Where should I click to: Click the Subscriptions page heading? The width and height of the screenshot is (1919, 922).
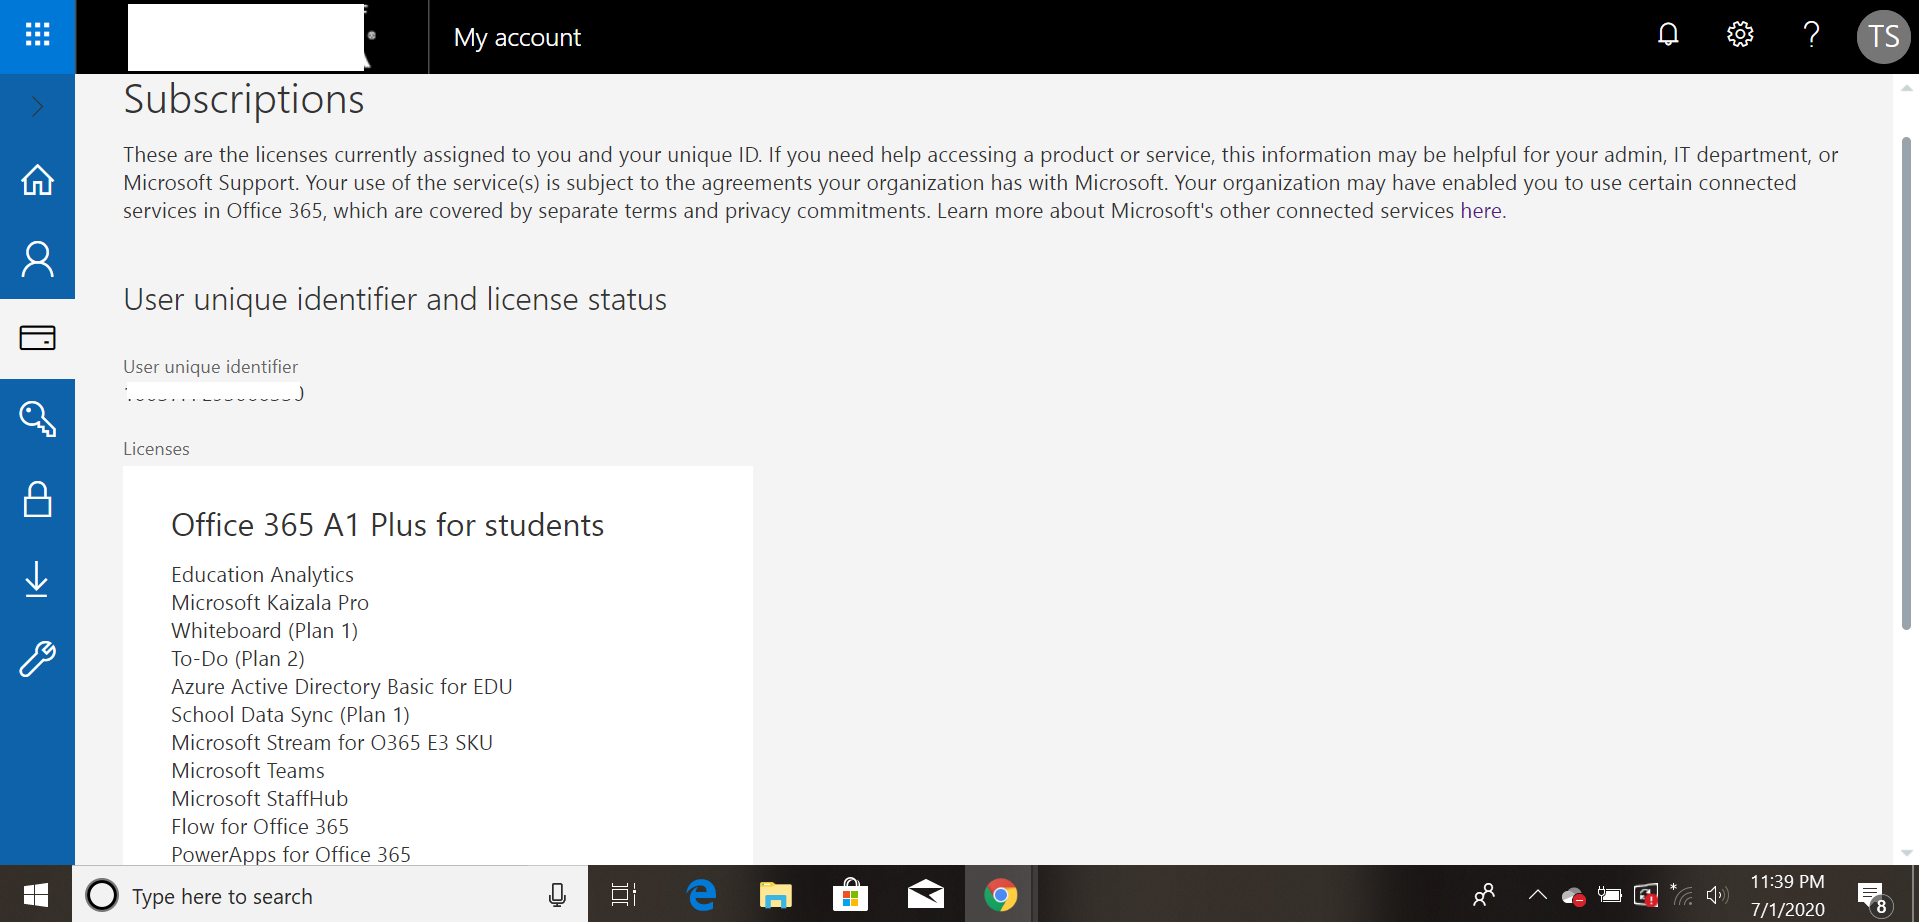[x=244, y=99]
